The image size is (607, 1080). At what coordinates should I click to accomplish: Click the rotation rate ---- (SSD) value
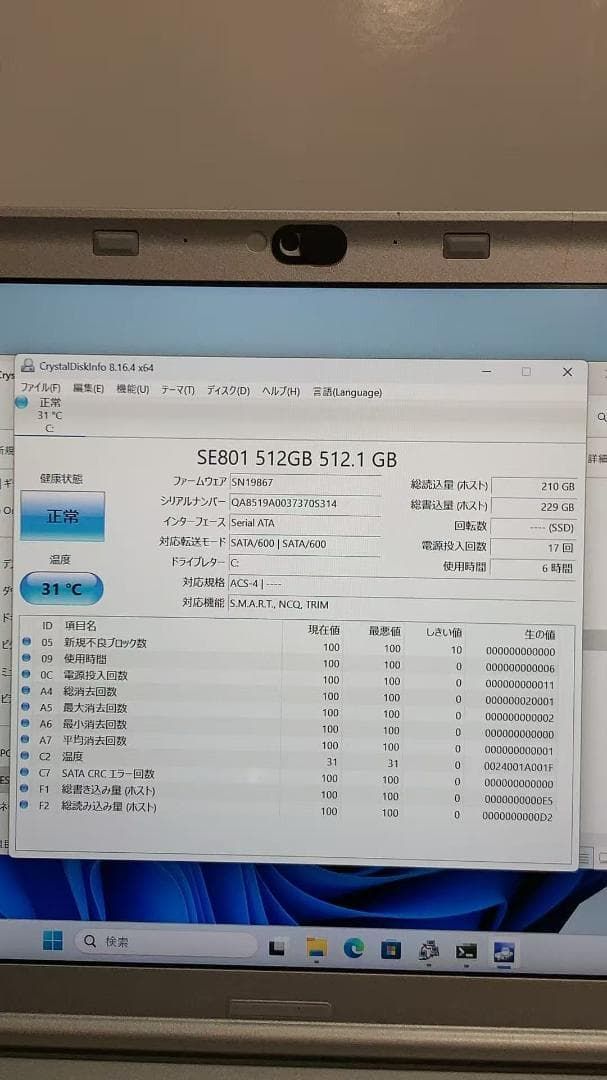(x=533, y=528)
